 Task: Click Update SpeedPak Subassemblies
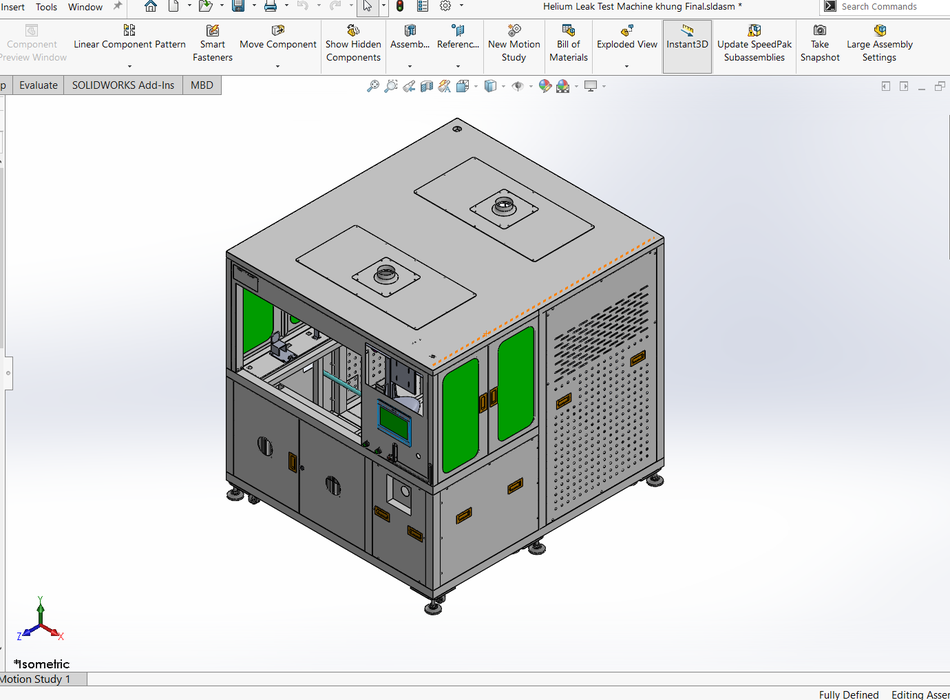(x=754, y=44)
